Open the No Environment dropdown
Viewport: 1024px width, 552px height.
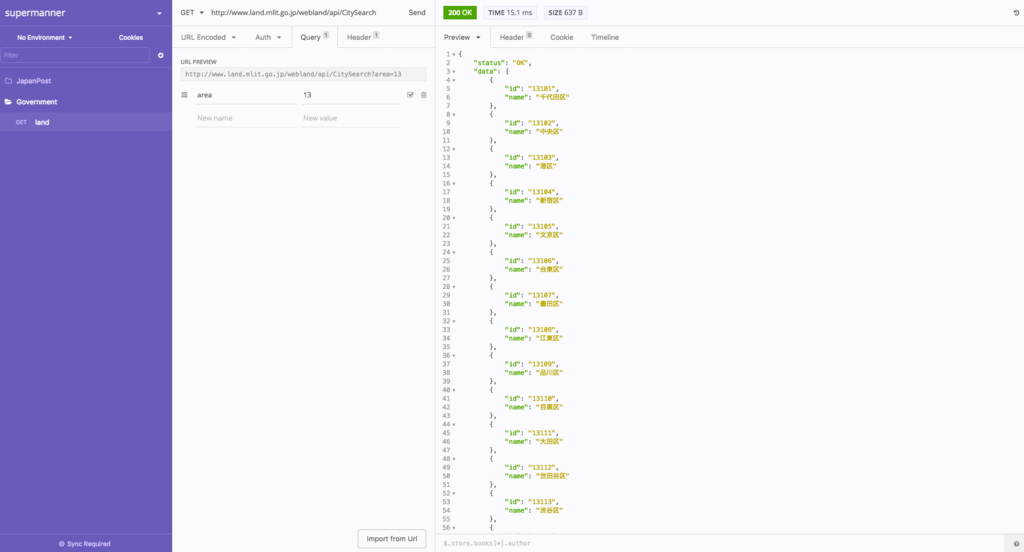(44, 37)
